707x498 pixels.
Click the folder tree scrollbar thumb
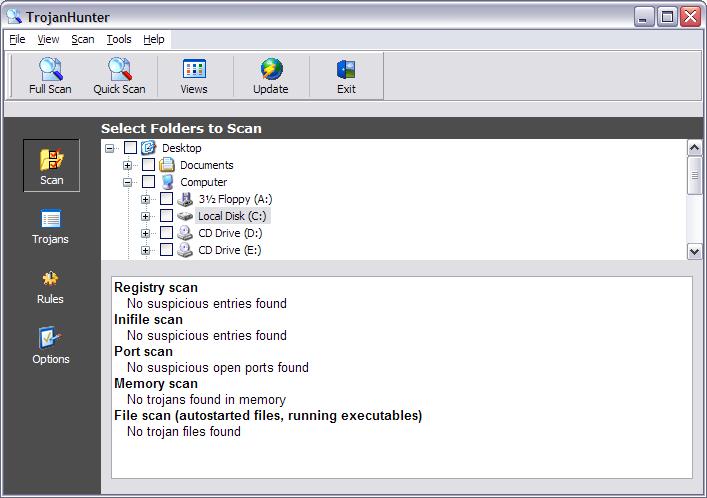point(694,175)
